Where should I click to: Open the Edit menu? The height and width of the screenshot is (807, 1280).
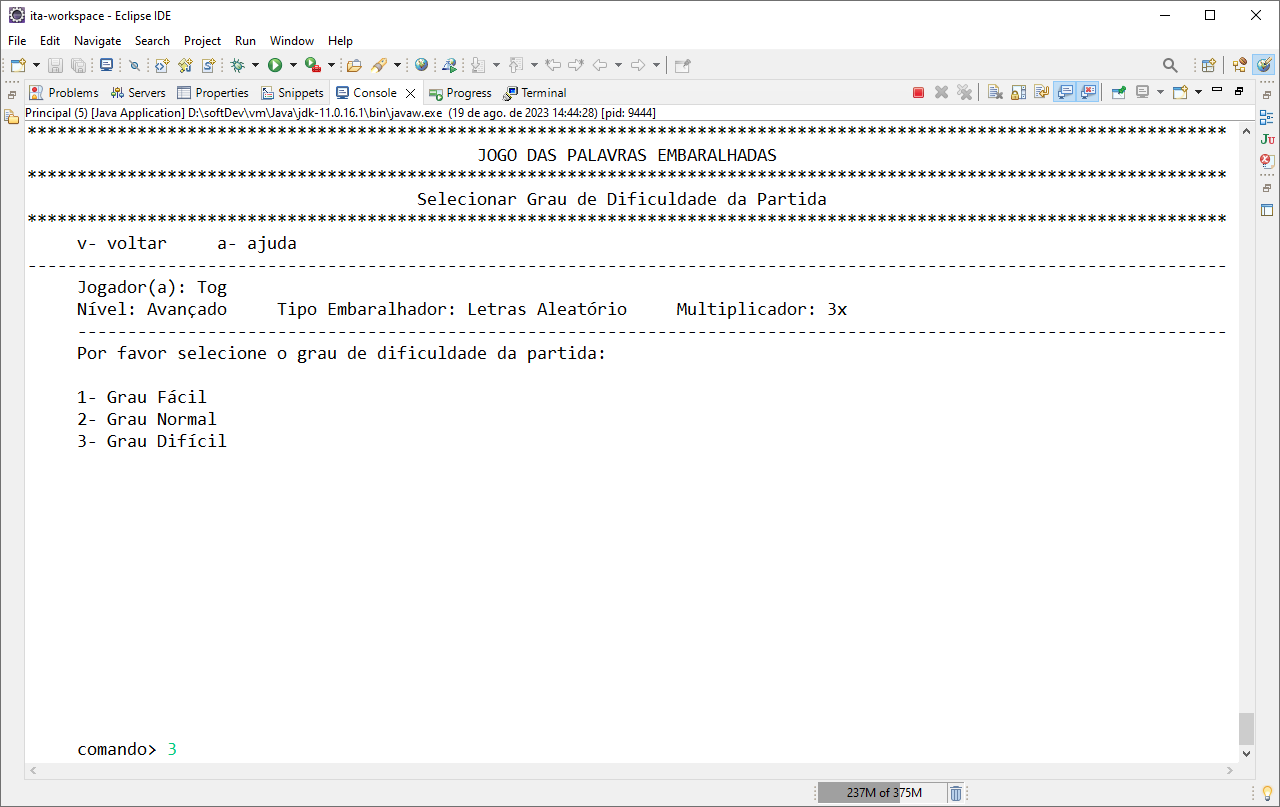tap(50, 41)
